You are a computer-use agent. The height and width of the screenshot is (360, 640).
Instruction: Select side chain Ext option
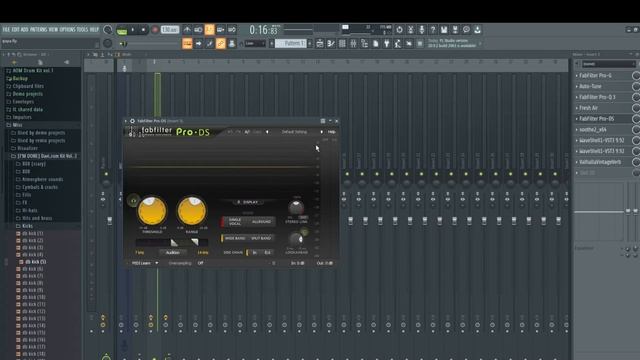tap(267, 253)
